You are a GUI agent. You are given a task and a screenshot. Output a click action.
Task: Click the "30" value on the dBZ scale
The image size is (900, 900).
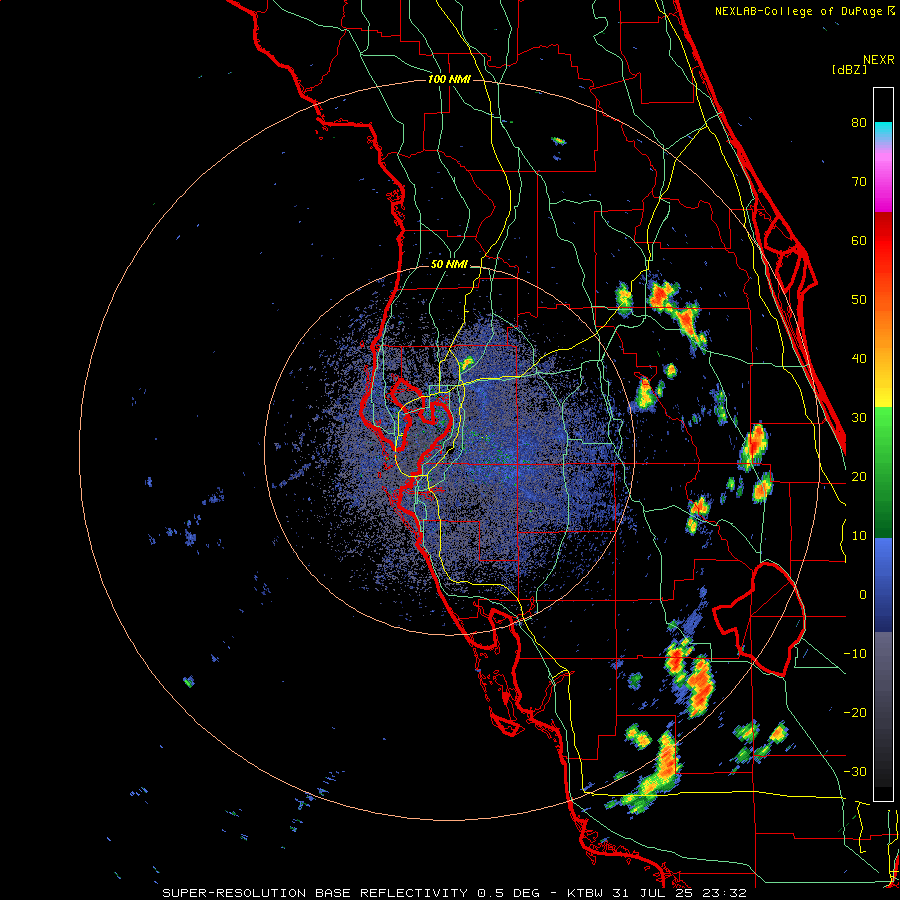pyautogui.click(x=859, y=418)
